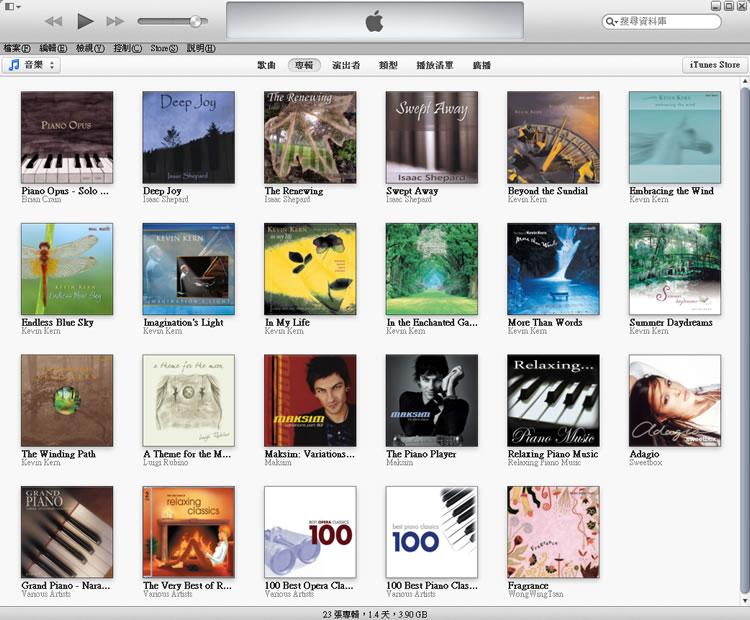This screenshot has width=750, height=620.
Task: Expand the 音樂 library selector dropdown
Action: click(x=32, y=65)
